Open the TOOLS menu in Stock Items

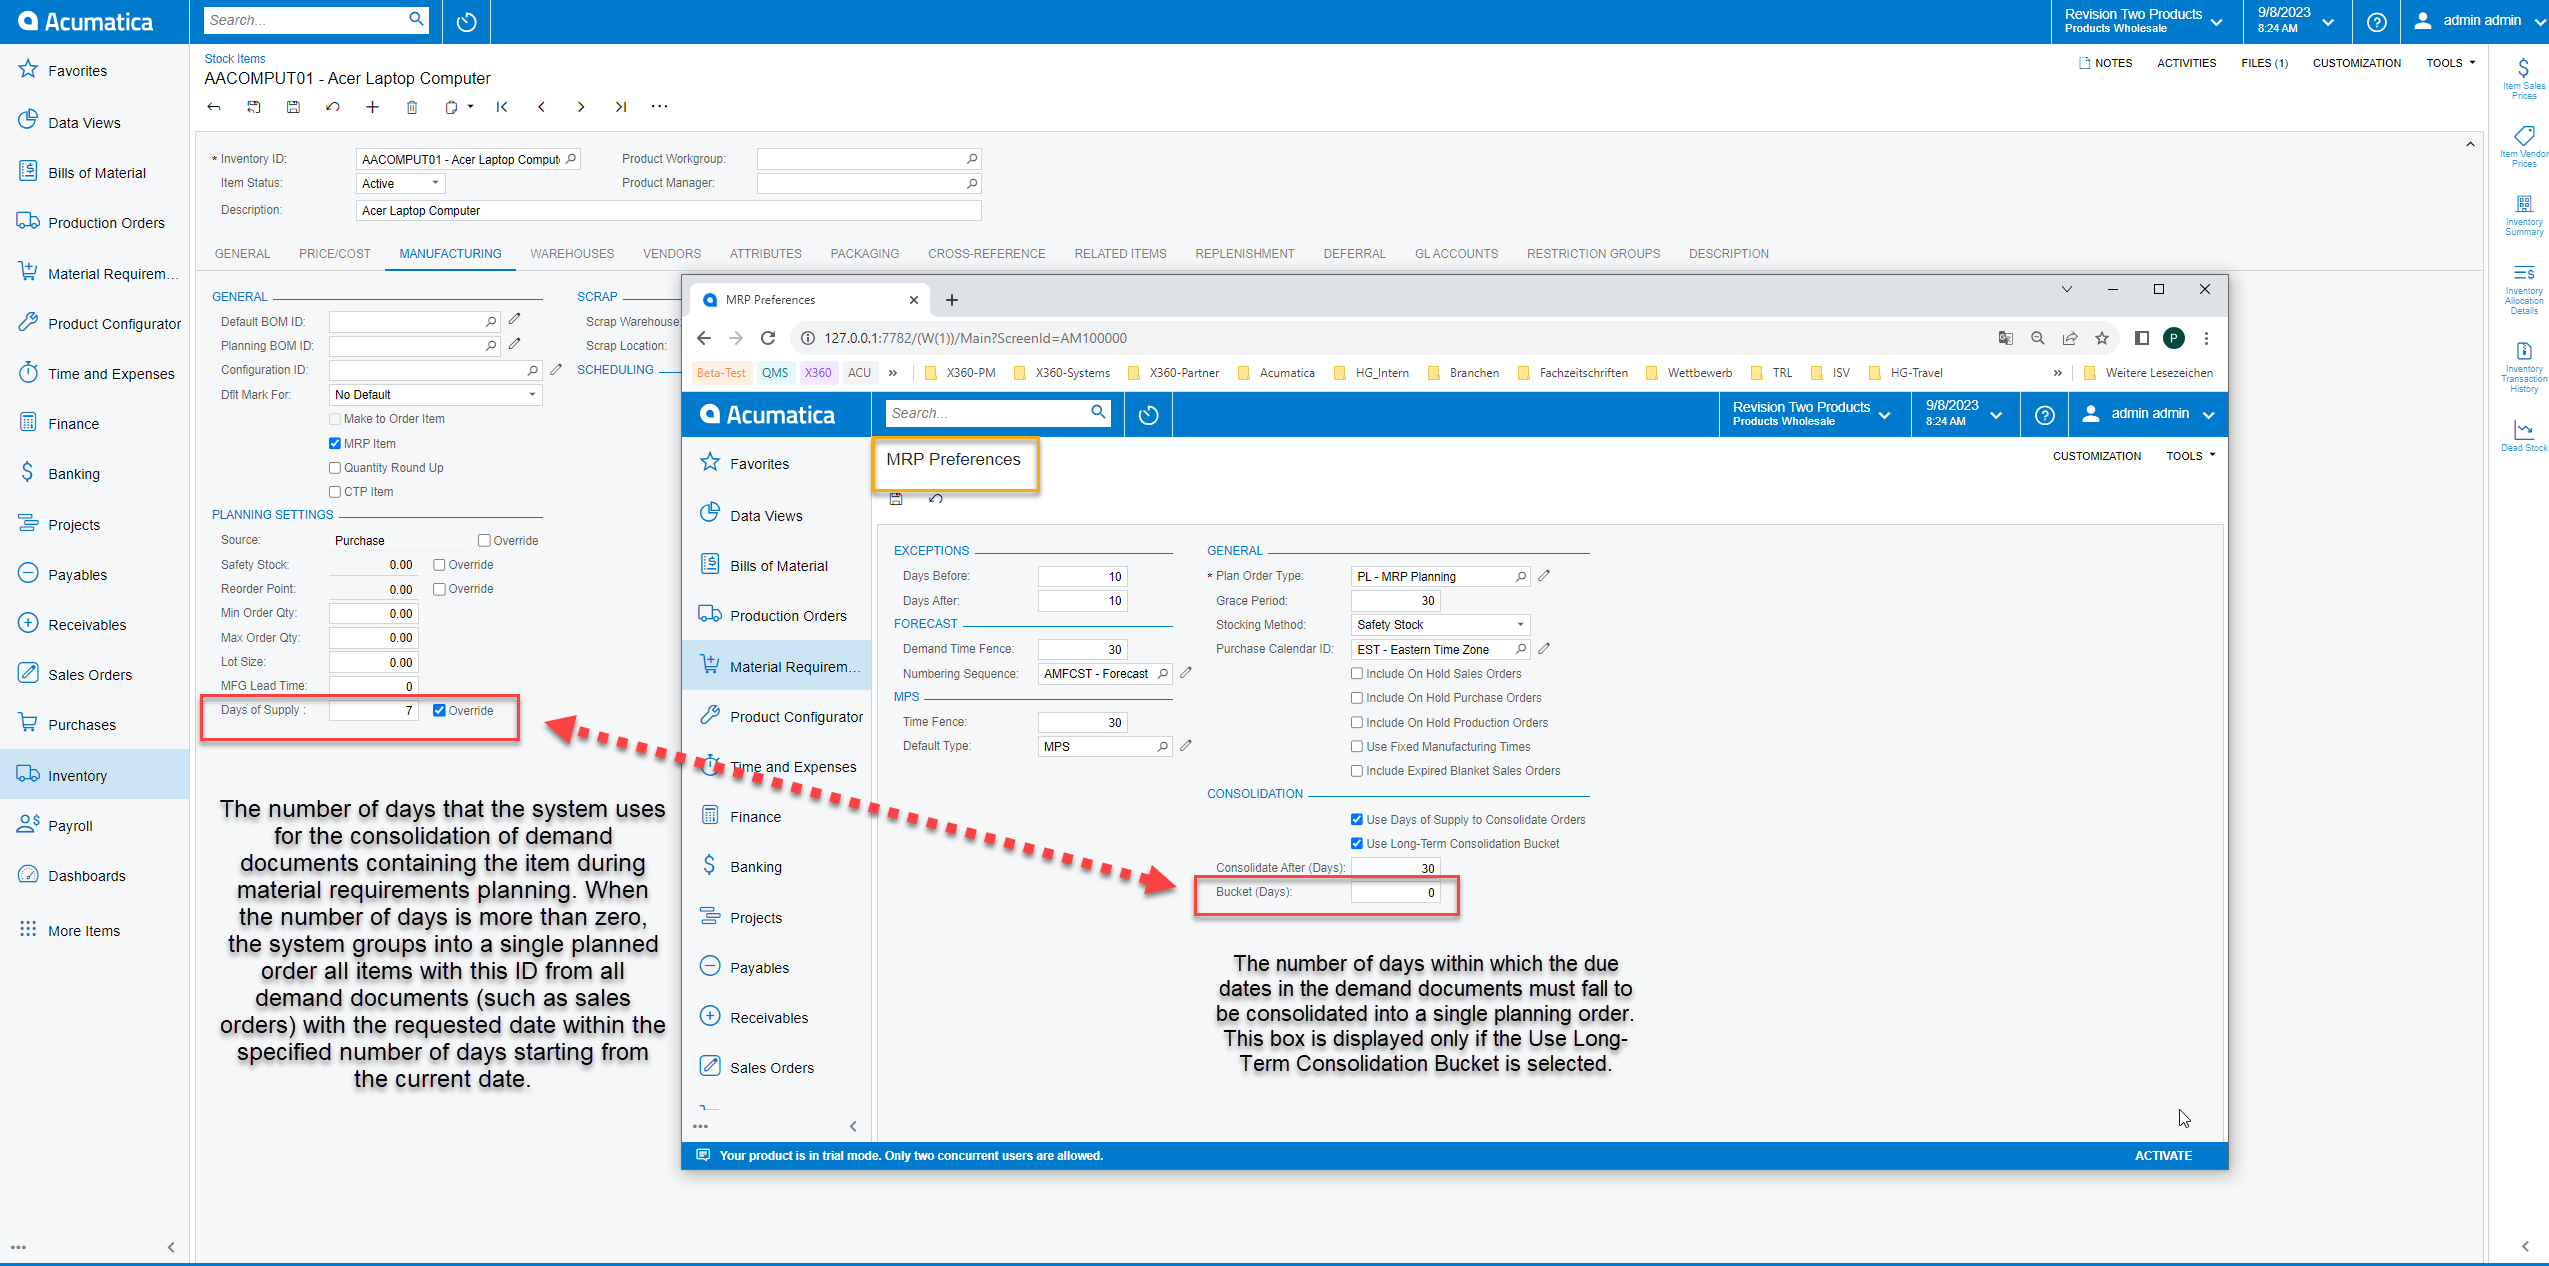click(2450, 62)
